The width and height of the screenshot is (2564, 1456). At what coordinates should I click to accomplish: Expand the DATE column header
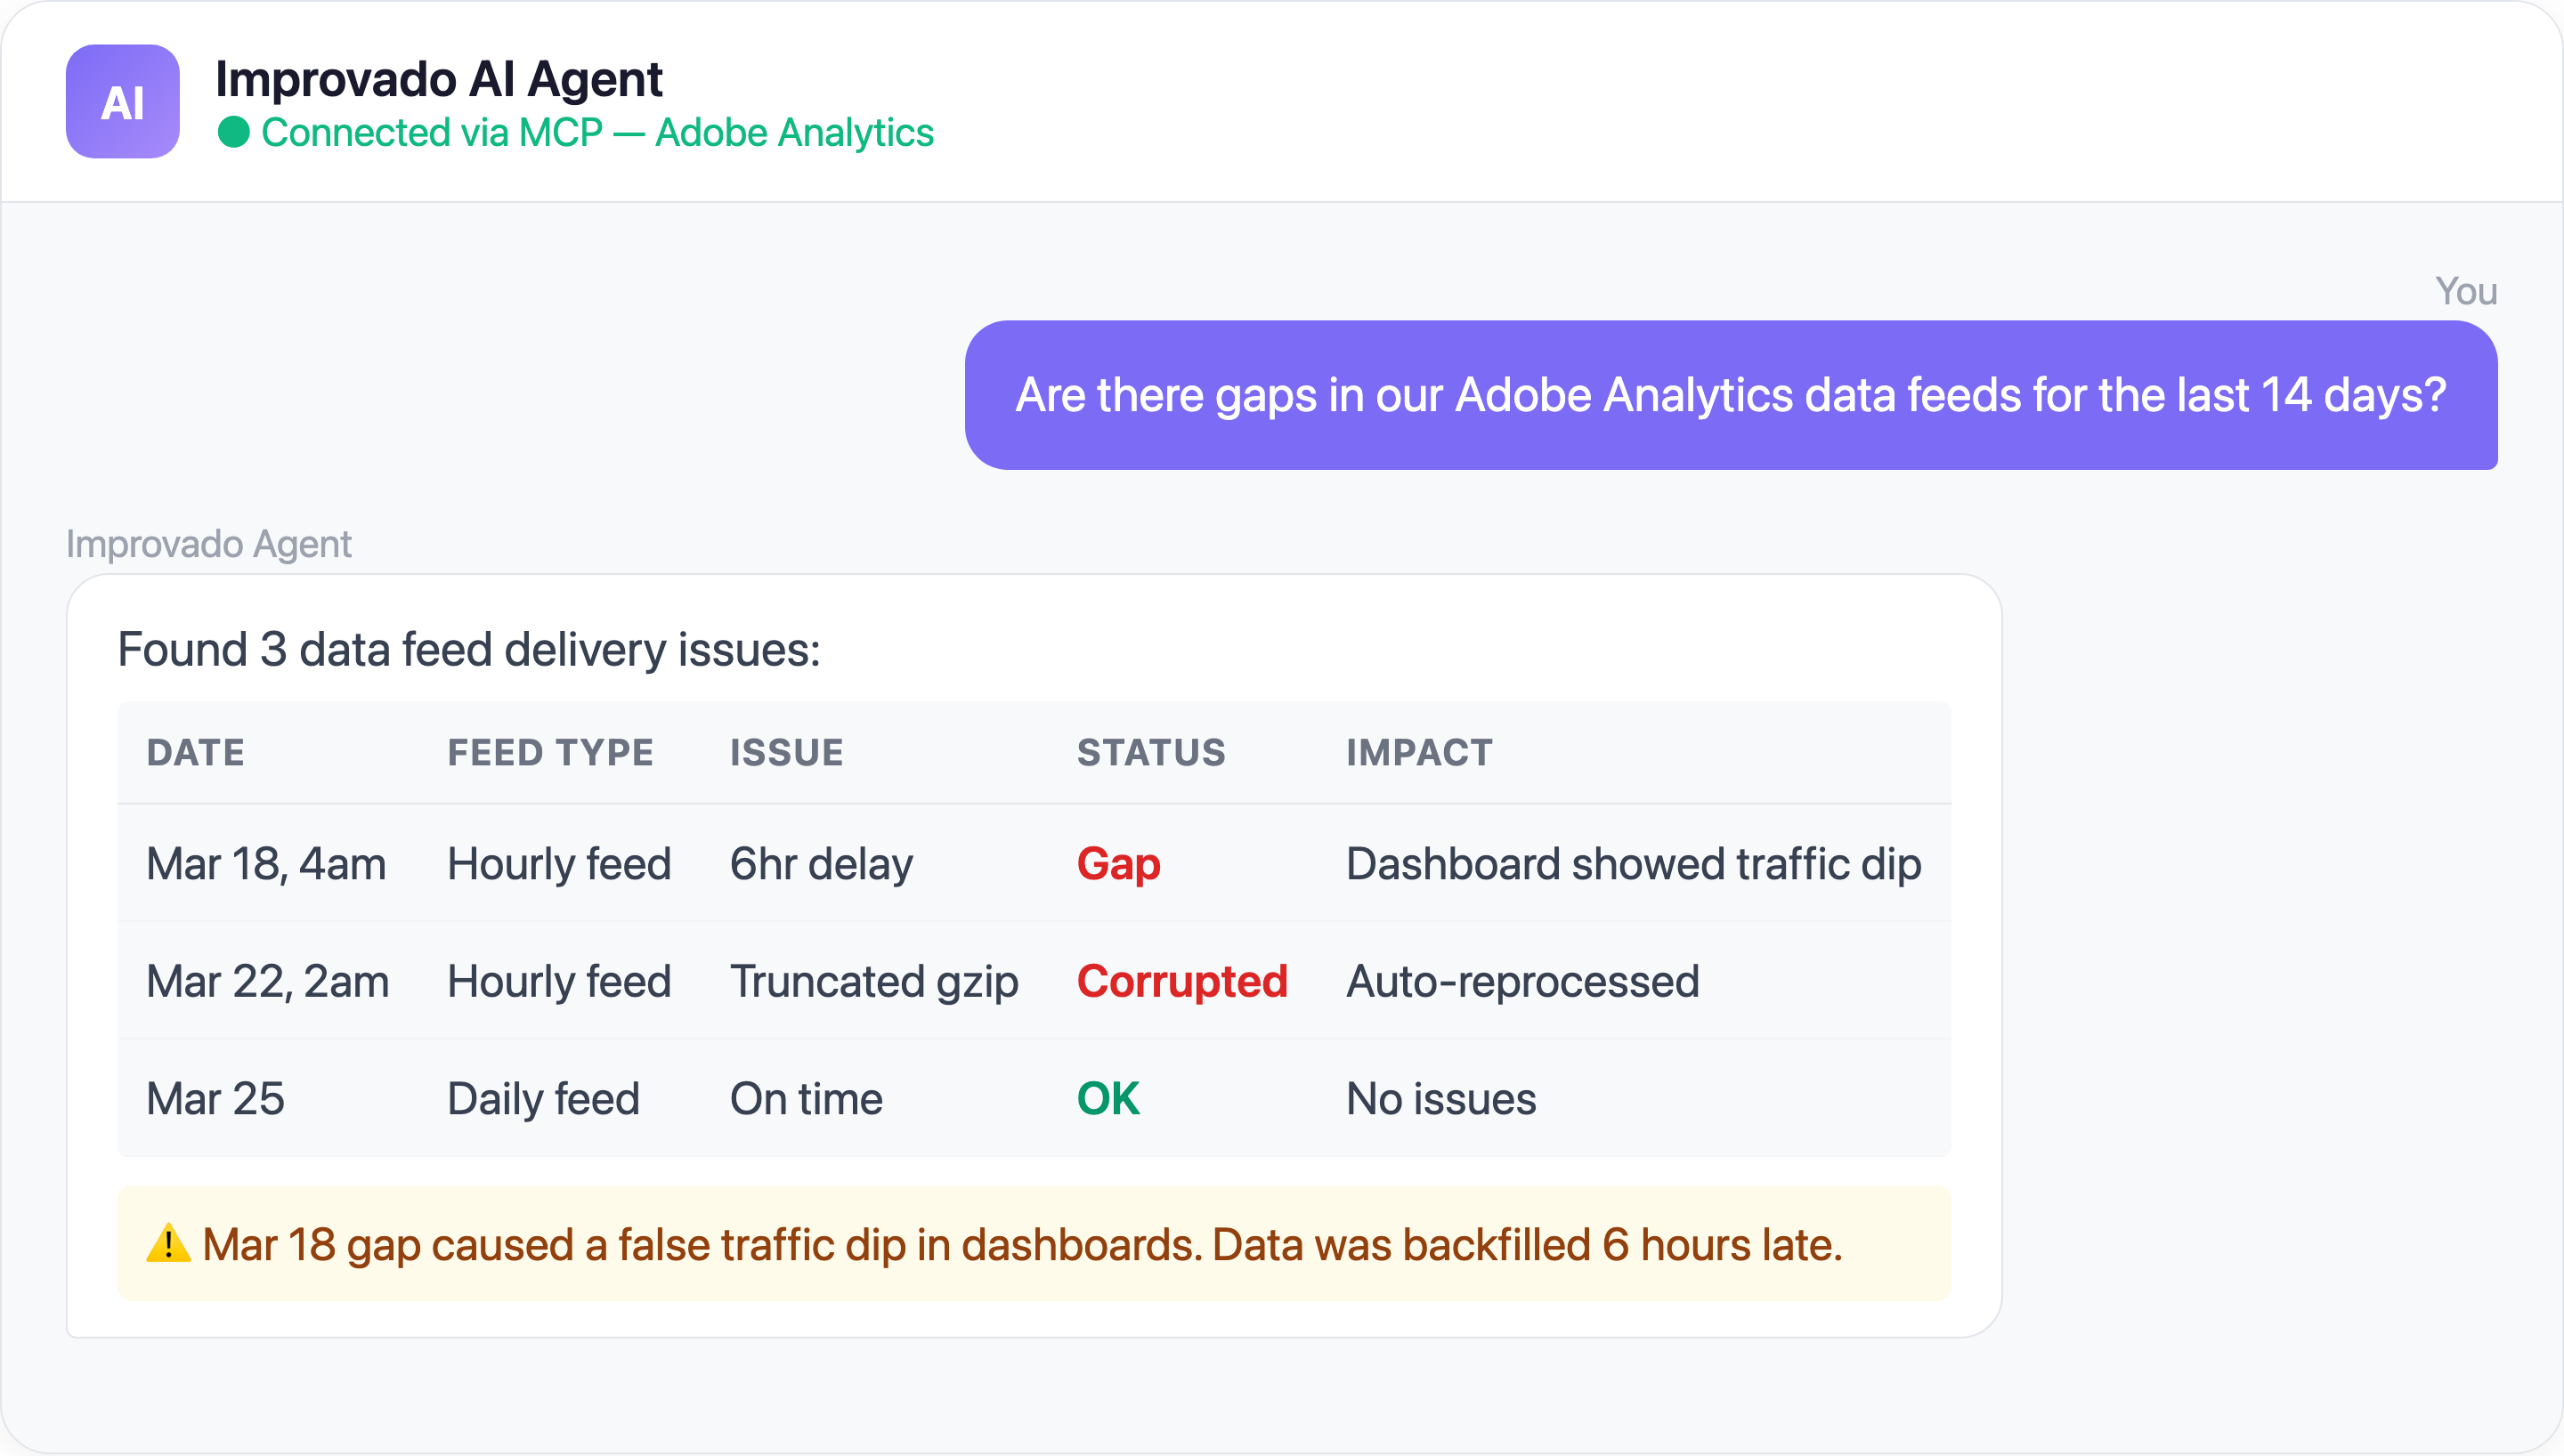pyautogui.click(x=195, y=752)
